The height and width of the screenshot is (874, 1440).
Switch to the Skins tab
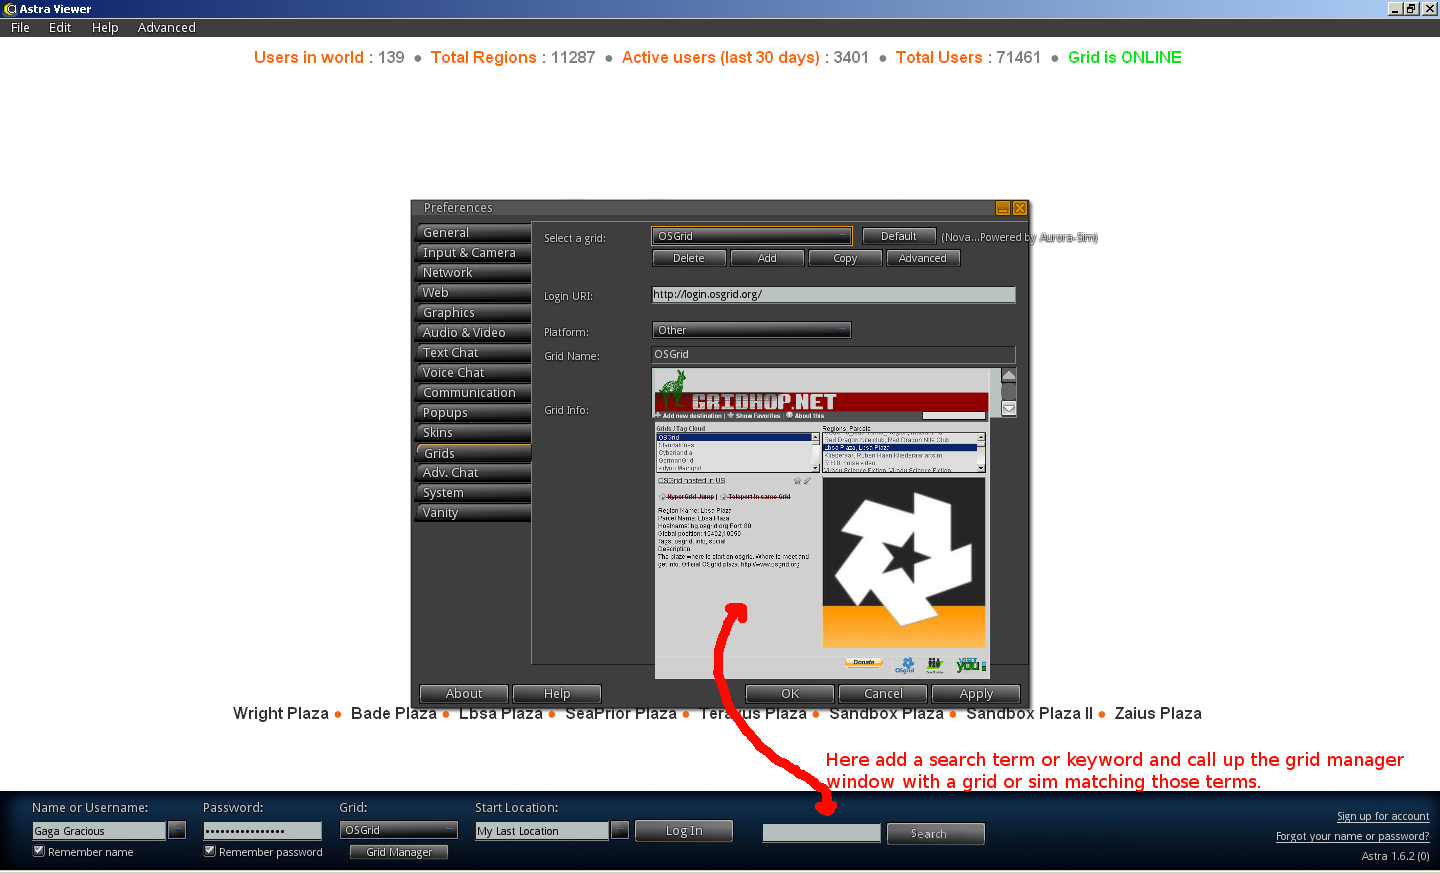473,433
